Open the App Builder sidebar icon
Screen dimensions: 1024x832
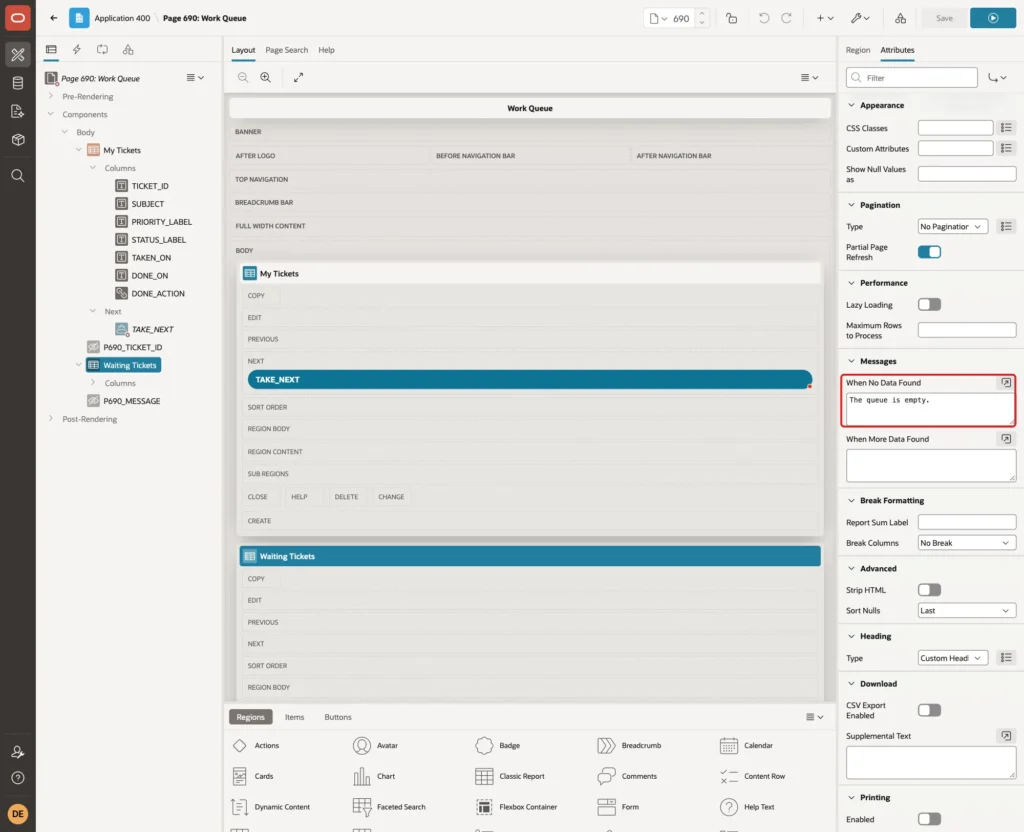coord(18,54)
